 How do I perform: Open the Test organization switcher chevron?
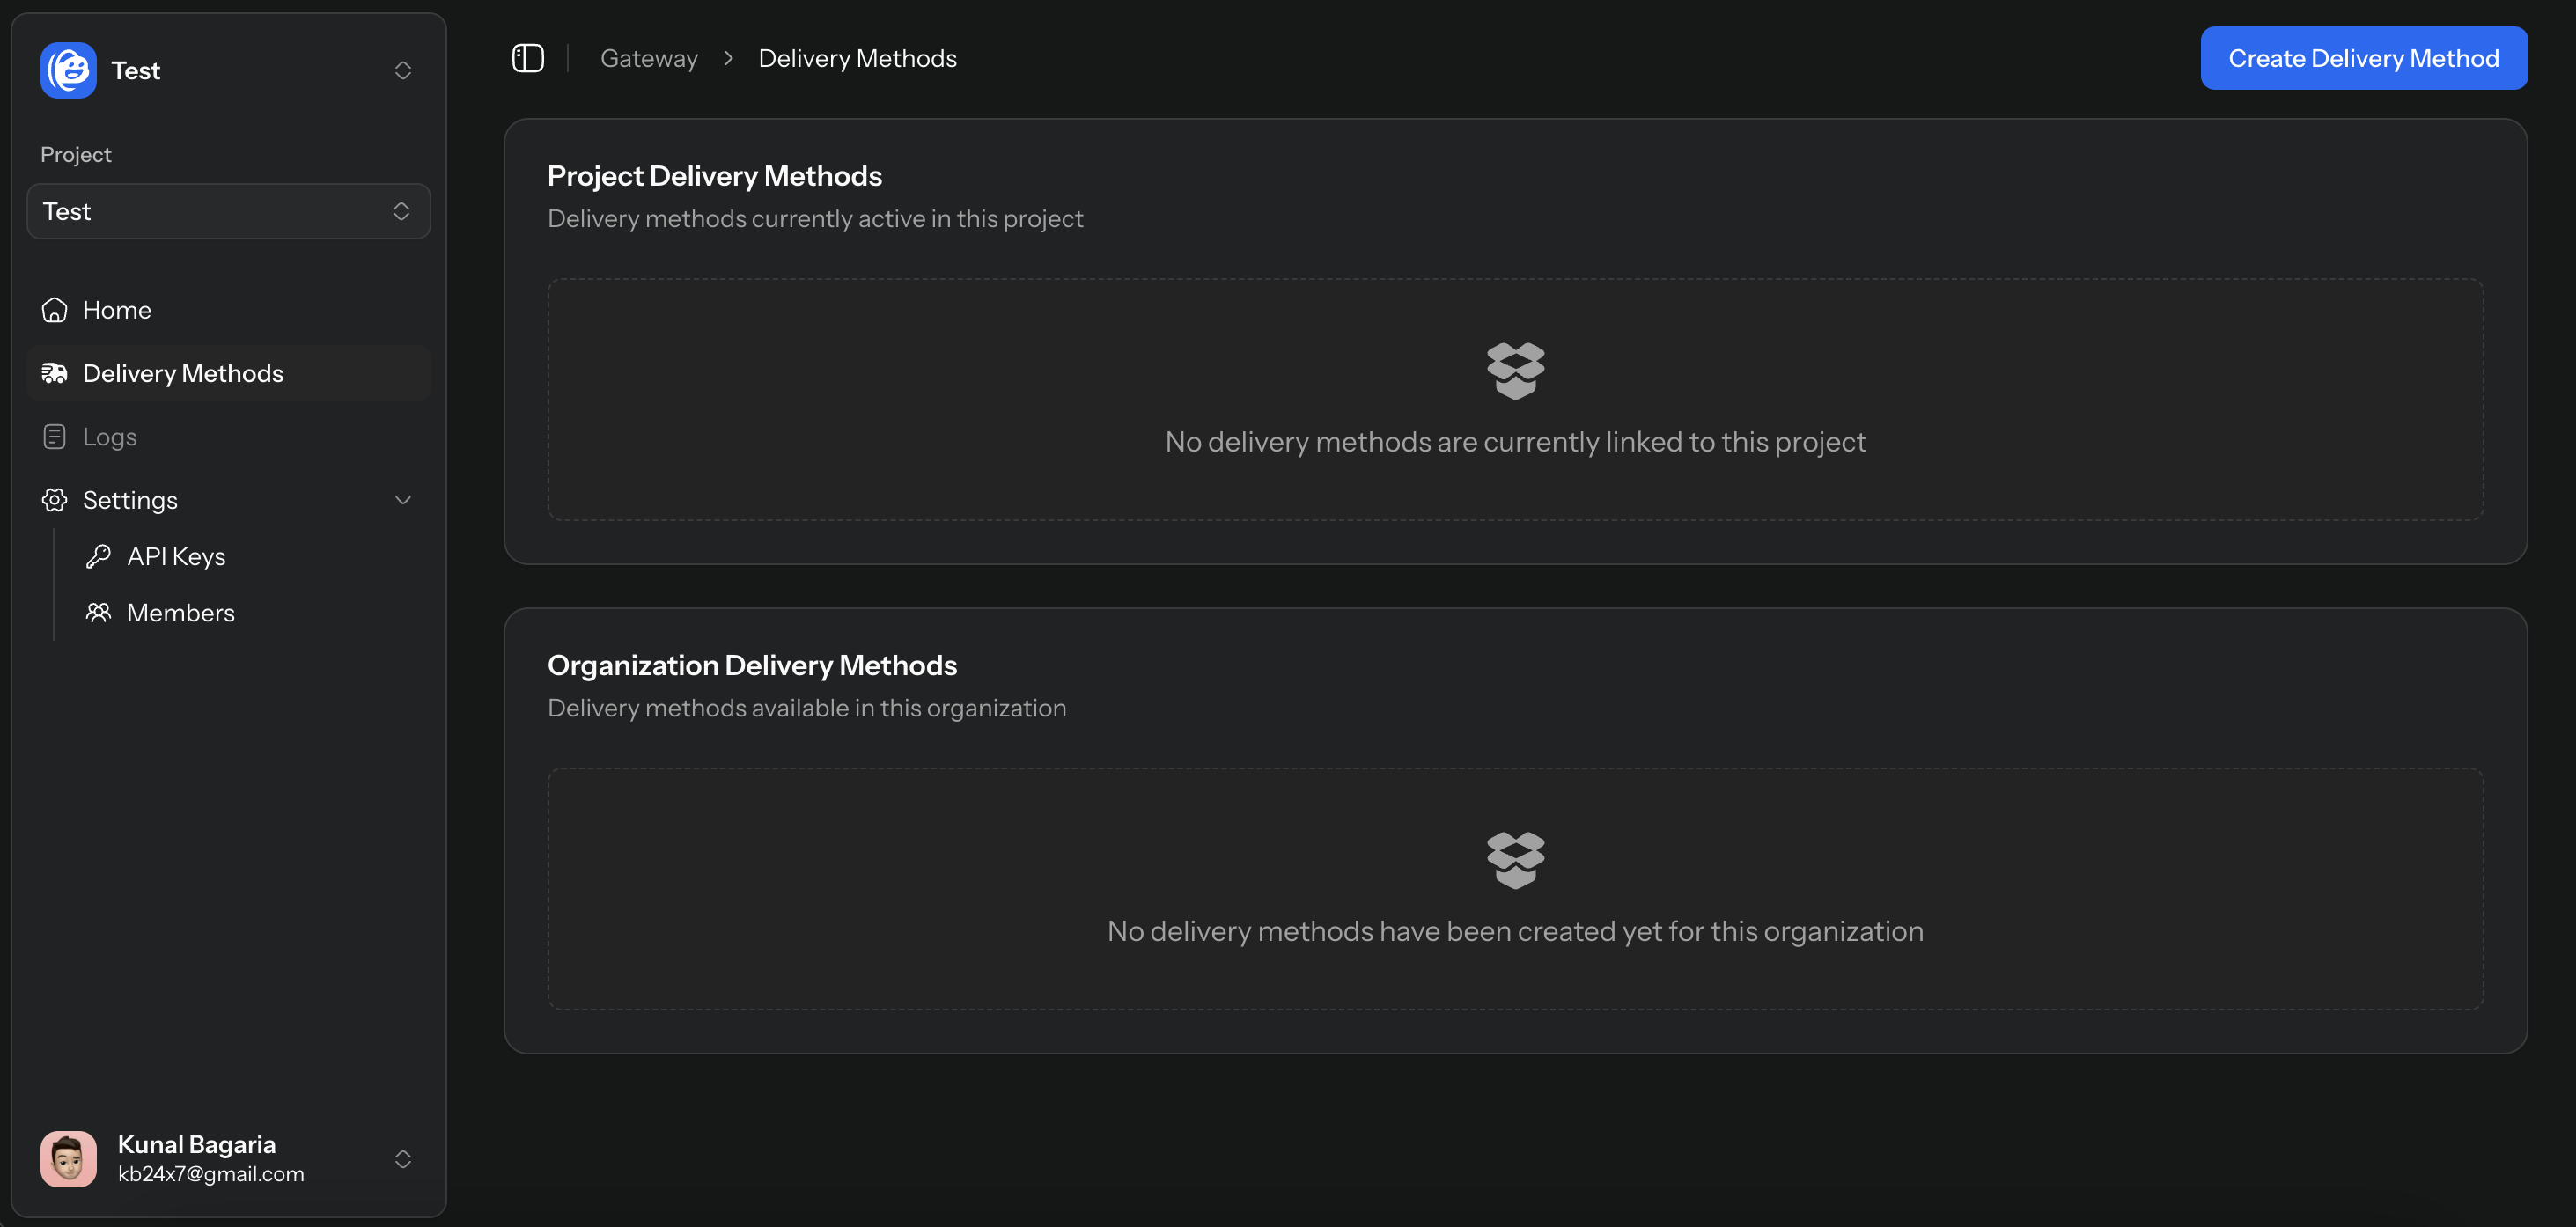click(x=402, y=70)
